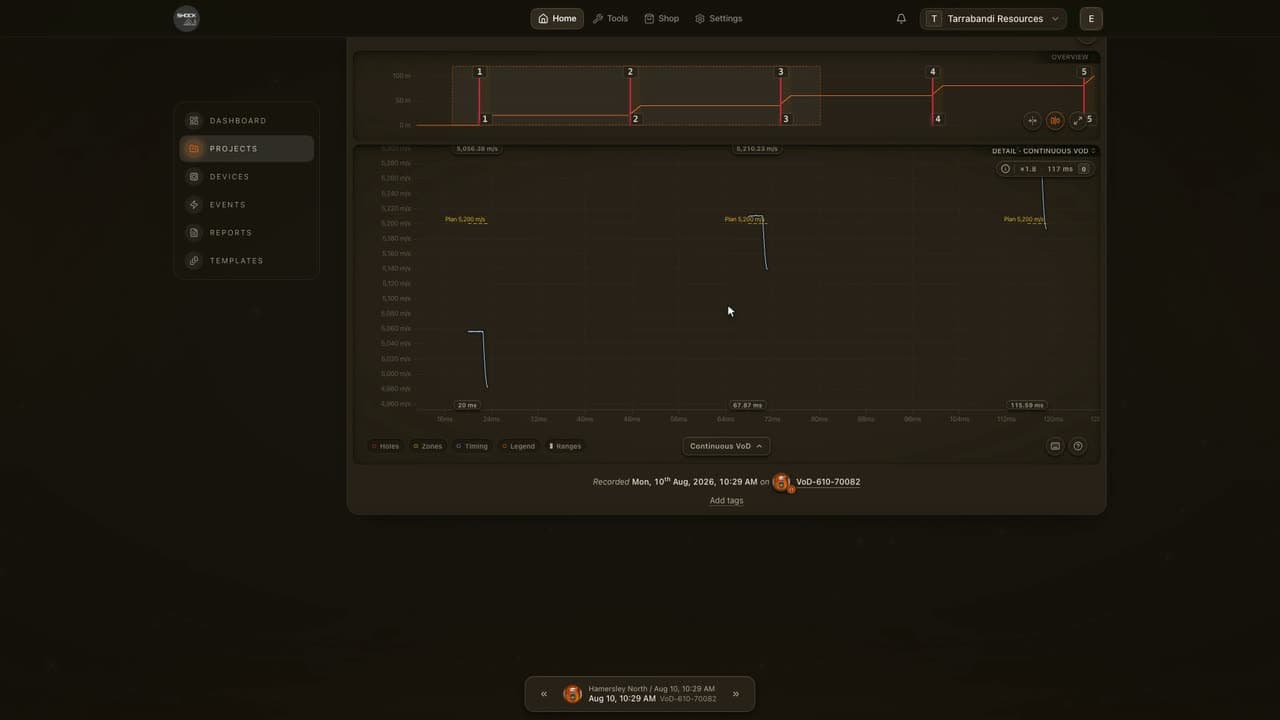This screenshot has width=1280, height=720.
Task: Open Templates in the sidebar
Action: click(247, 261)
